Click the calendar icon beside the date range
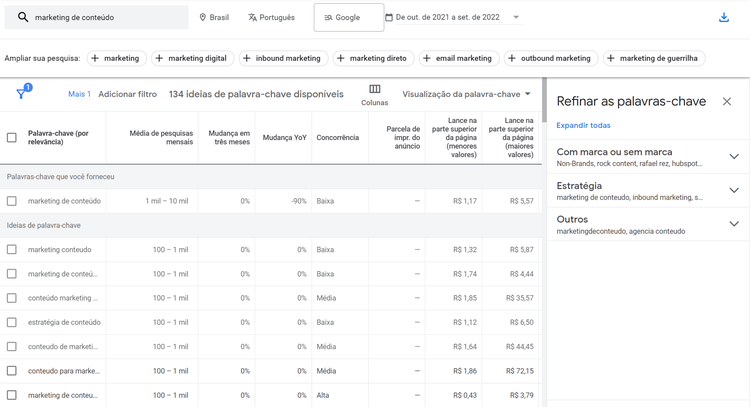 tap(389, 17)
